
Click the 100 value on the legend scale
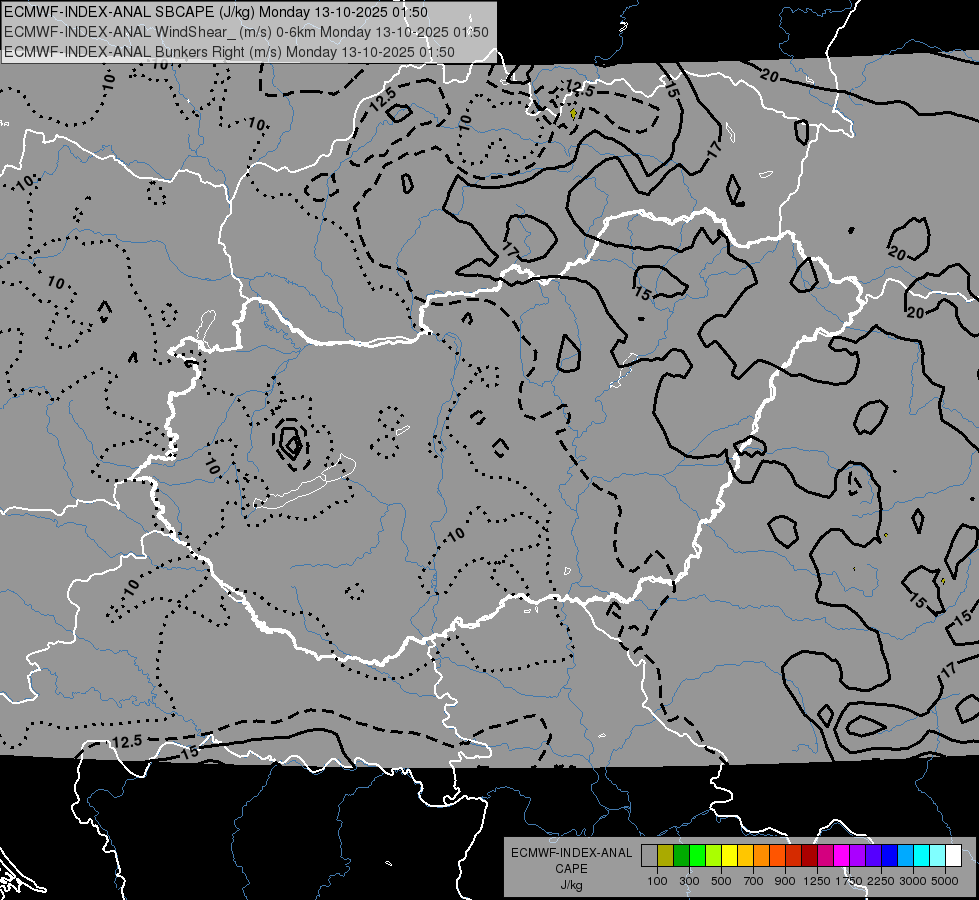pos(657,881)
